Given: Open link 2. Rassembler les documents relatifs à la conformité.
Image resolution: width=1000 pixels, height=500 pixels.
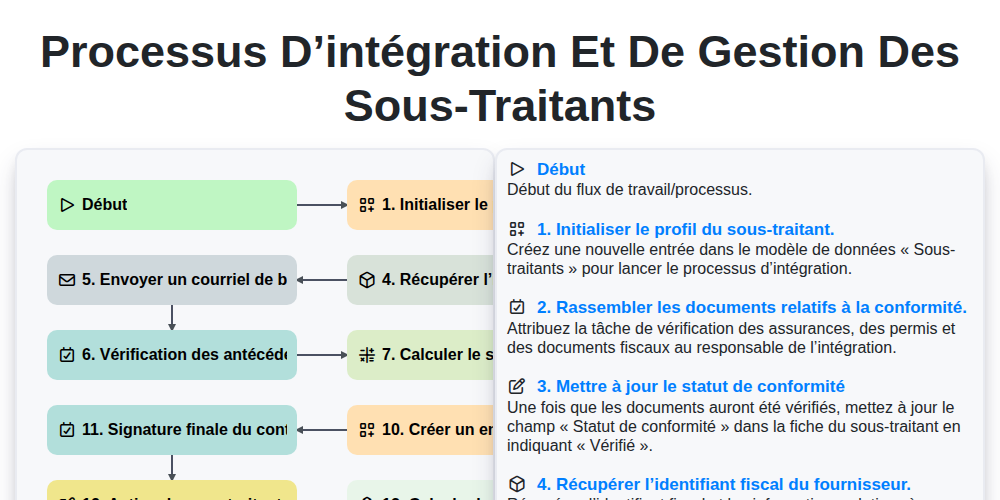Looking at the screenshot, I should [752, 307].
